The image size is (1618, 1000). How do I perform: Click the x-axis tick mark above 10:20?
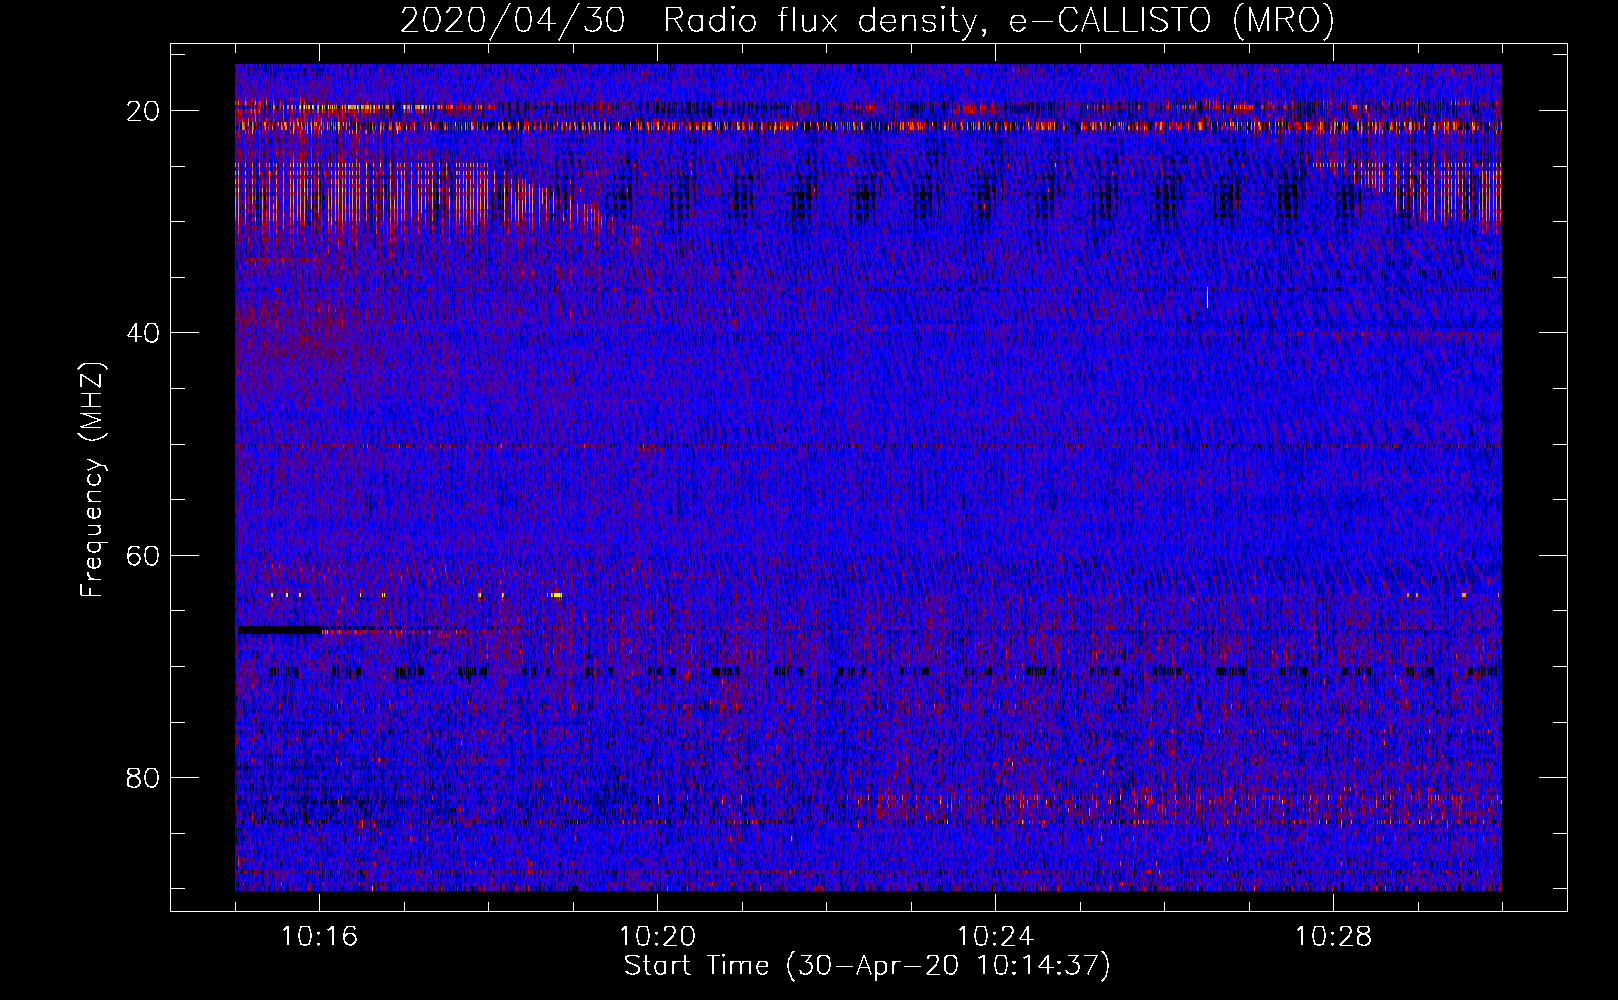pyautogui.click(x=657, y=901)
